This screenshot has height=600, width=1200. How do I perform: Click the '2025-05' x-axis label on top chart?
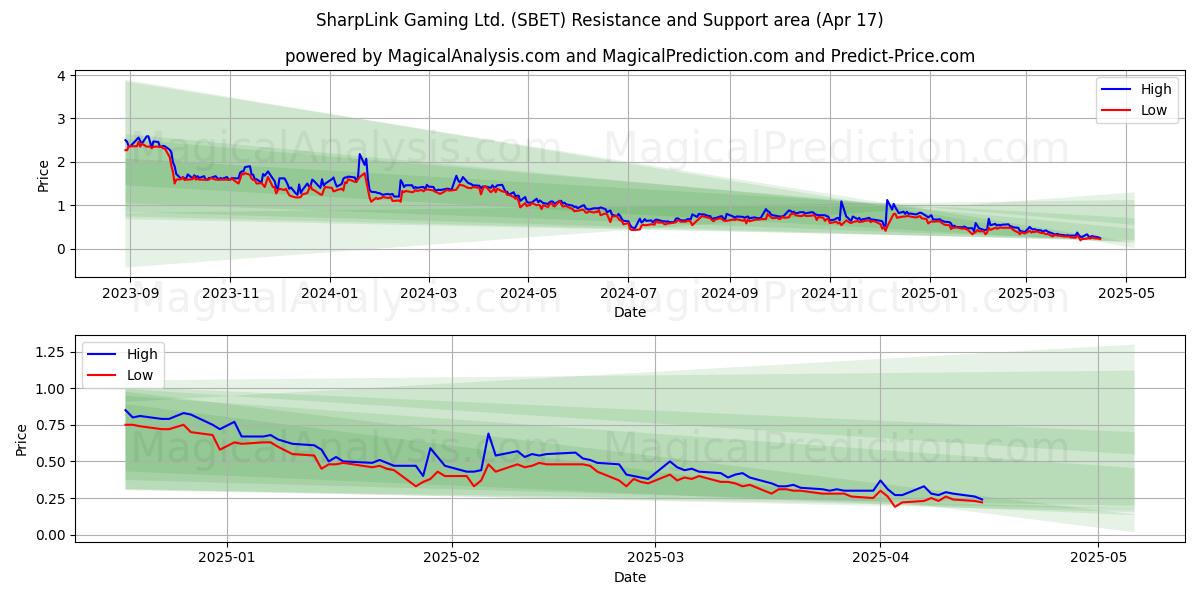1126,294
